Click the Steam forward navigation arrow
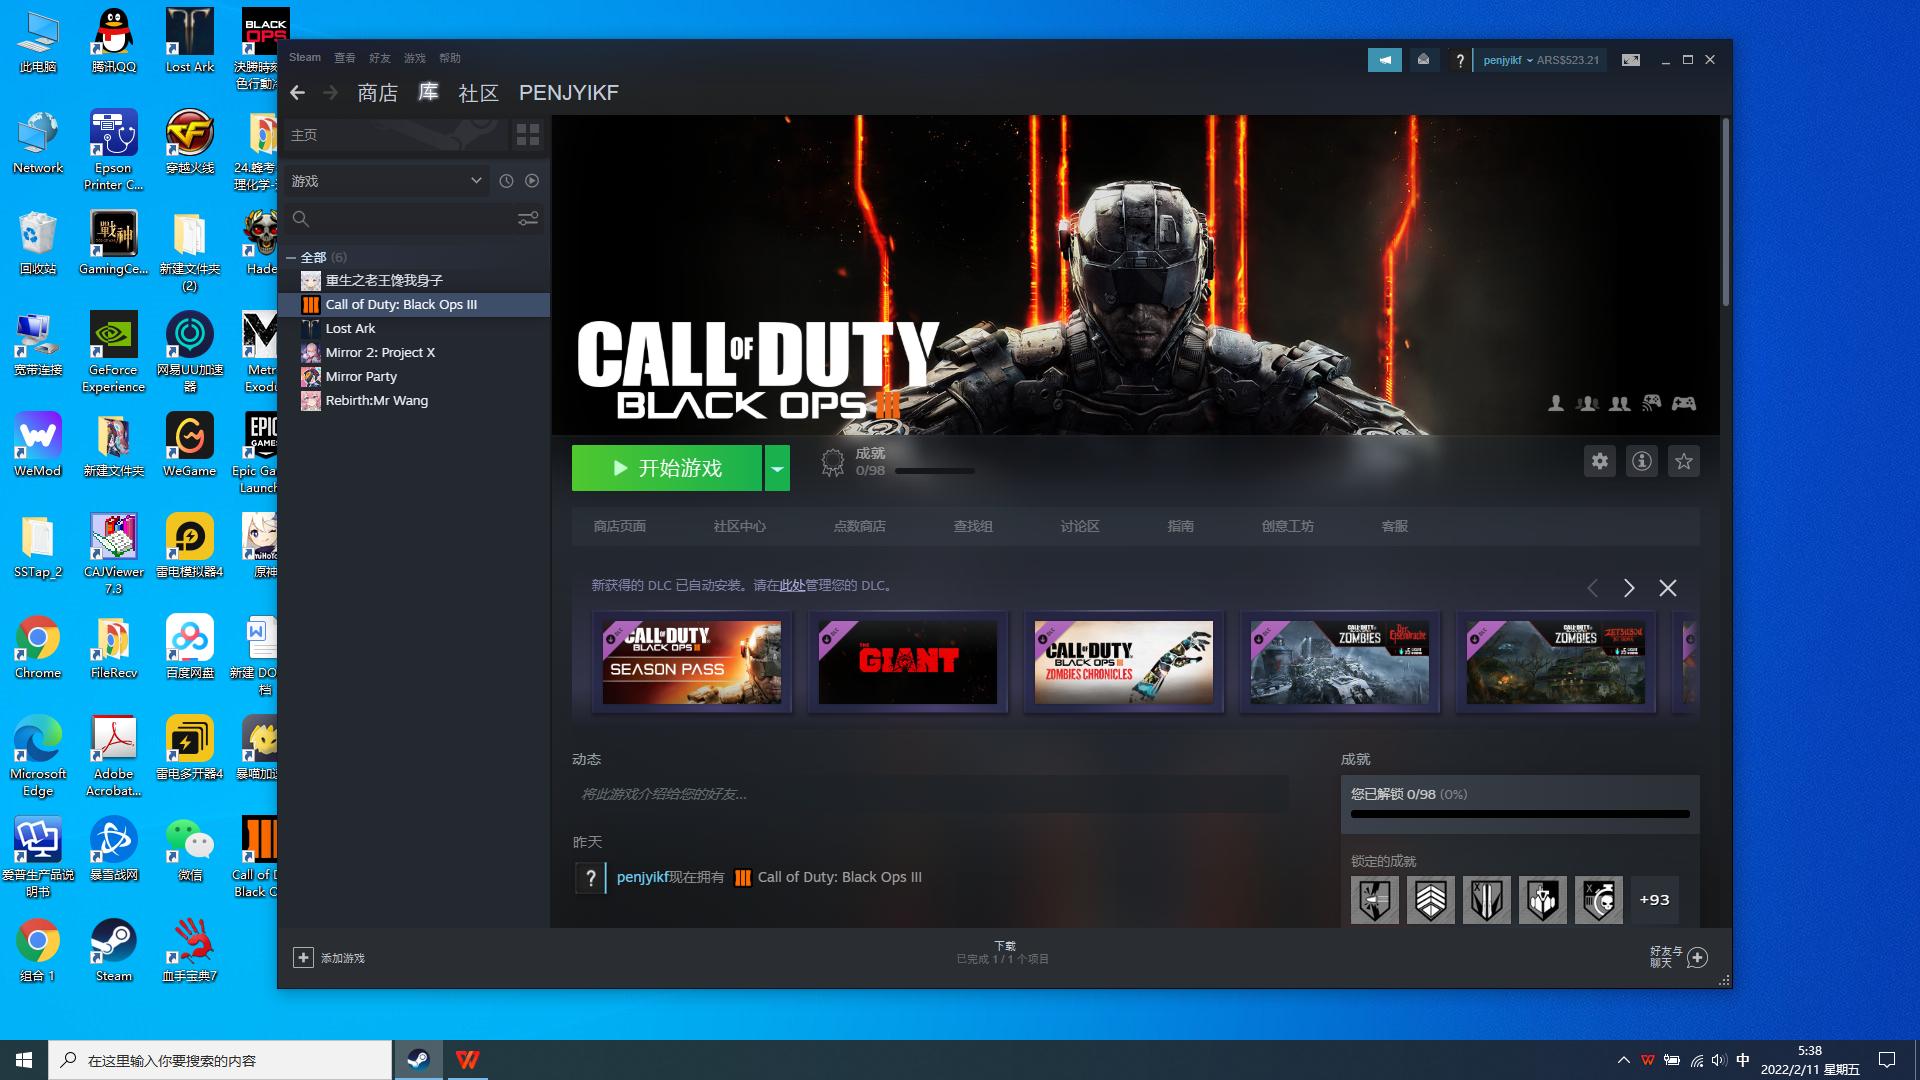Image resolution: width=1920 pixels, height=1080 pixels. (330, 93)
